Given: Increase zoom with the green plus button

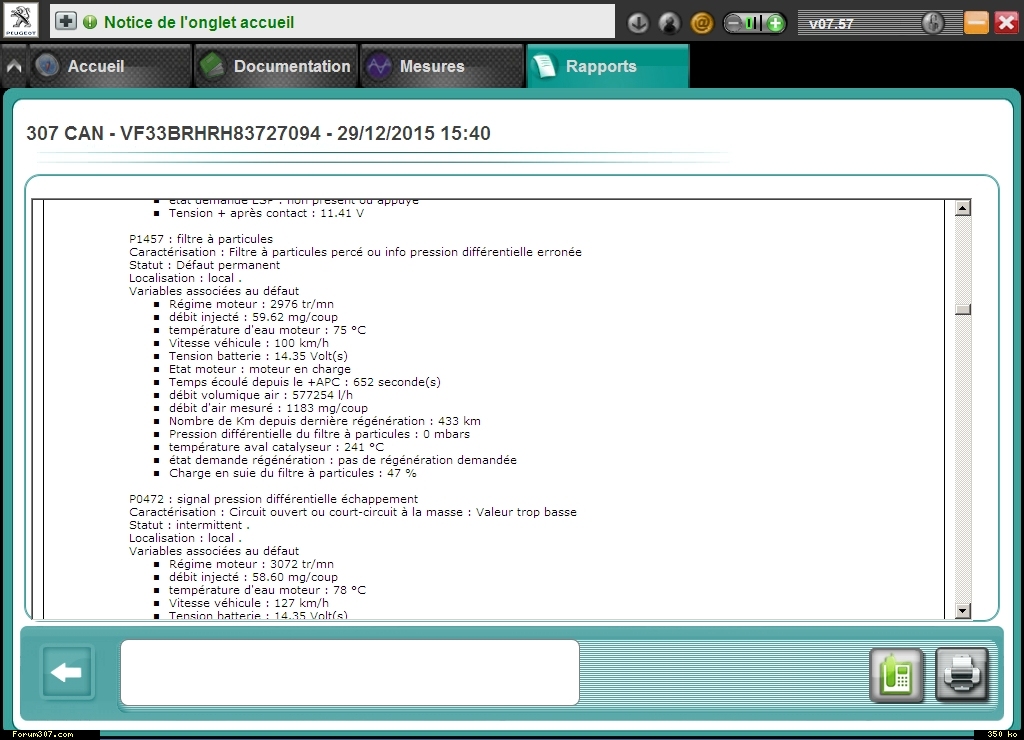Looking at the screenshot, I should [x=775, y=23].
